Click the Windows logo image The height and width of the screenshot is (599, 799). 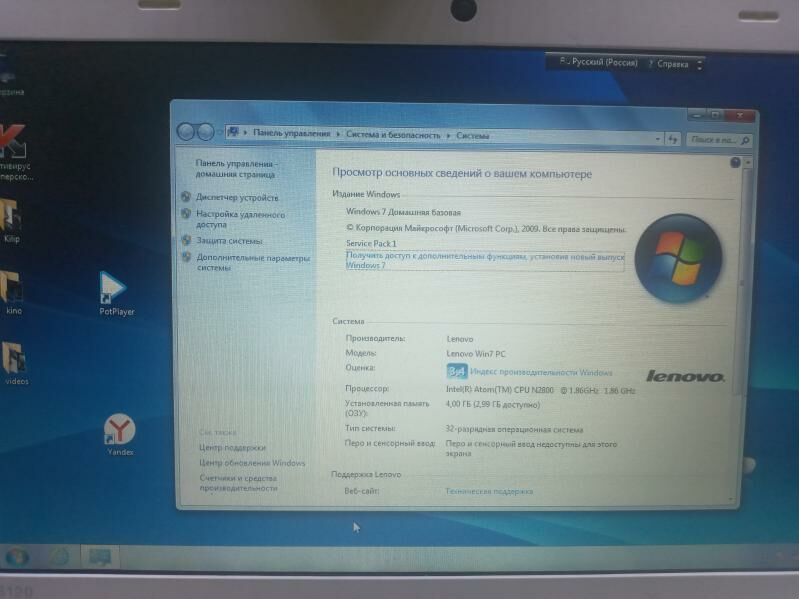pyautogui.click(x=678, y=259)
